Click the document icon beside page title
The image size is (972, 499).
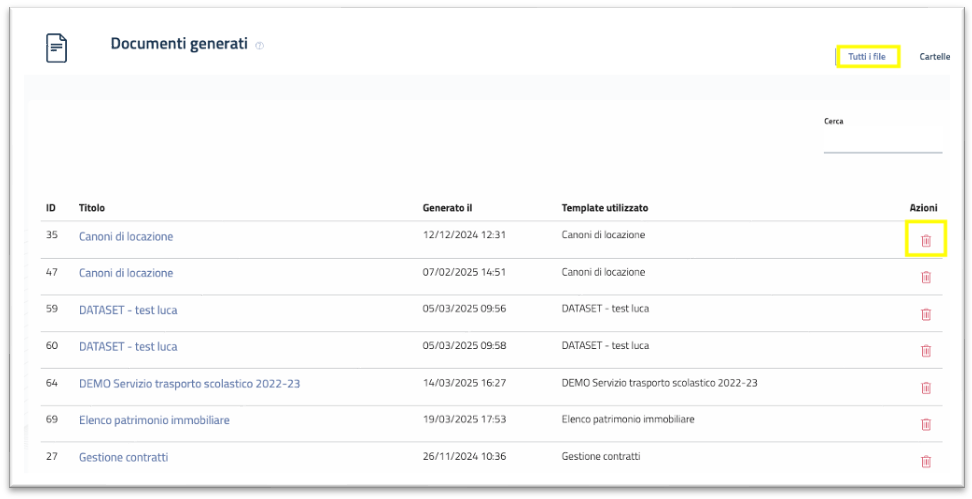coord(57,48)
